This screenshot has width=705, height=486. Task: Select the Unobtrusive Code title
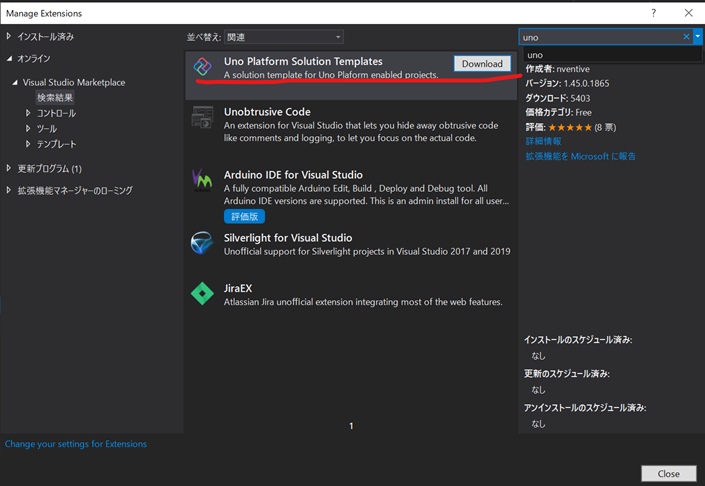pos(267,111)
